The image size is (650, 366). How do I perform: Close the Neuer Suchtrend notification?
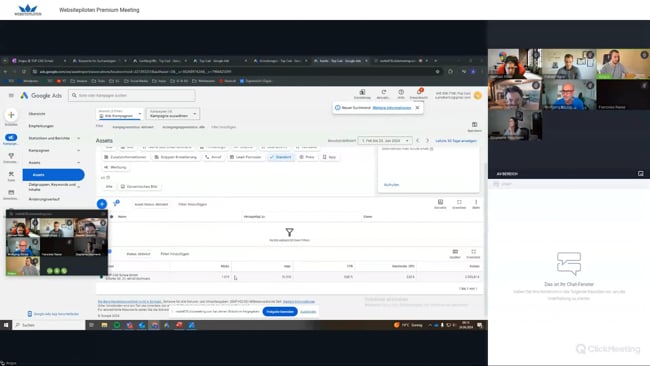[417, 108]
